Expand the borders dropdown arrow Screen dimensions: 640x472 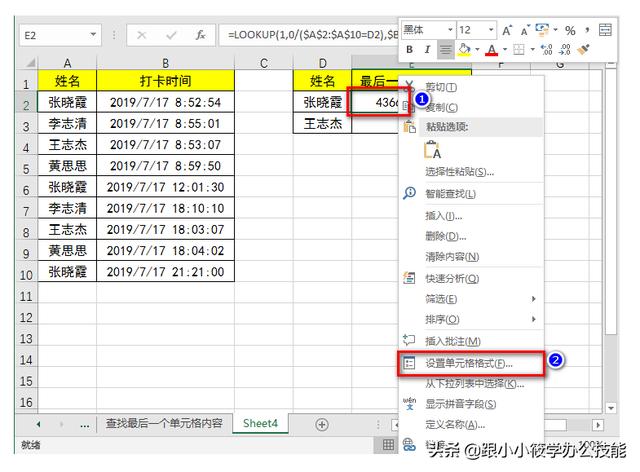[532, 50]
